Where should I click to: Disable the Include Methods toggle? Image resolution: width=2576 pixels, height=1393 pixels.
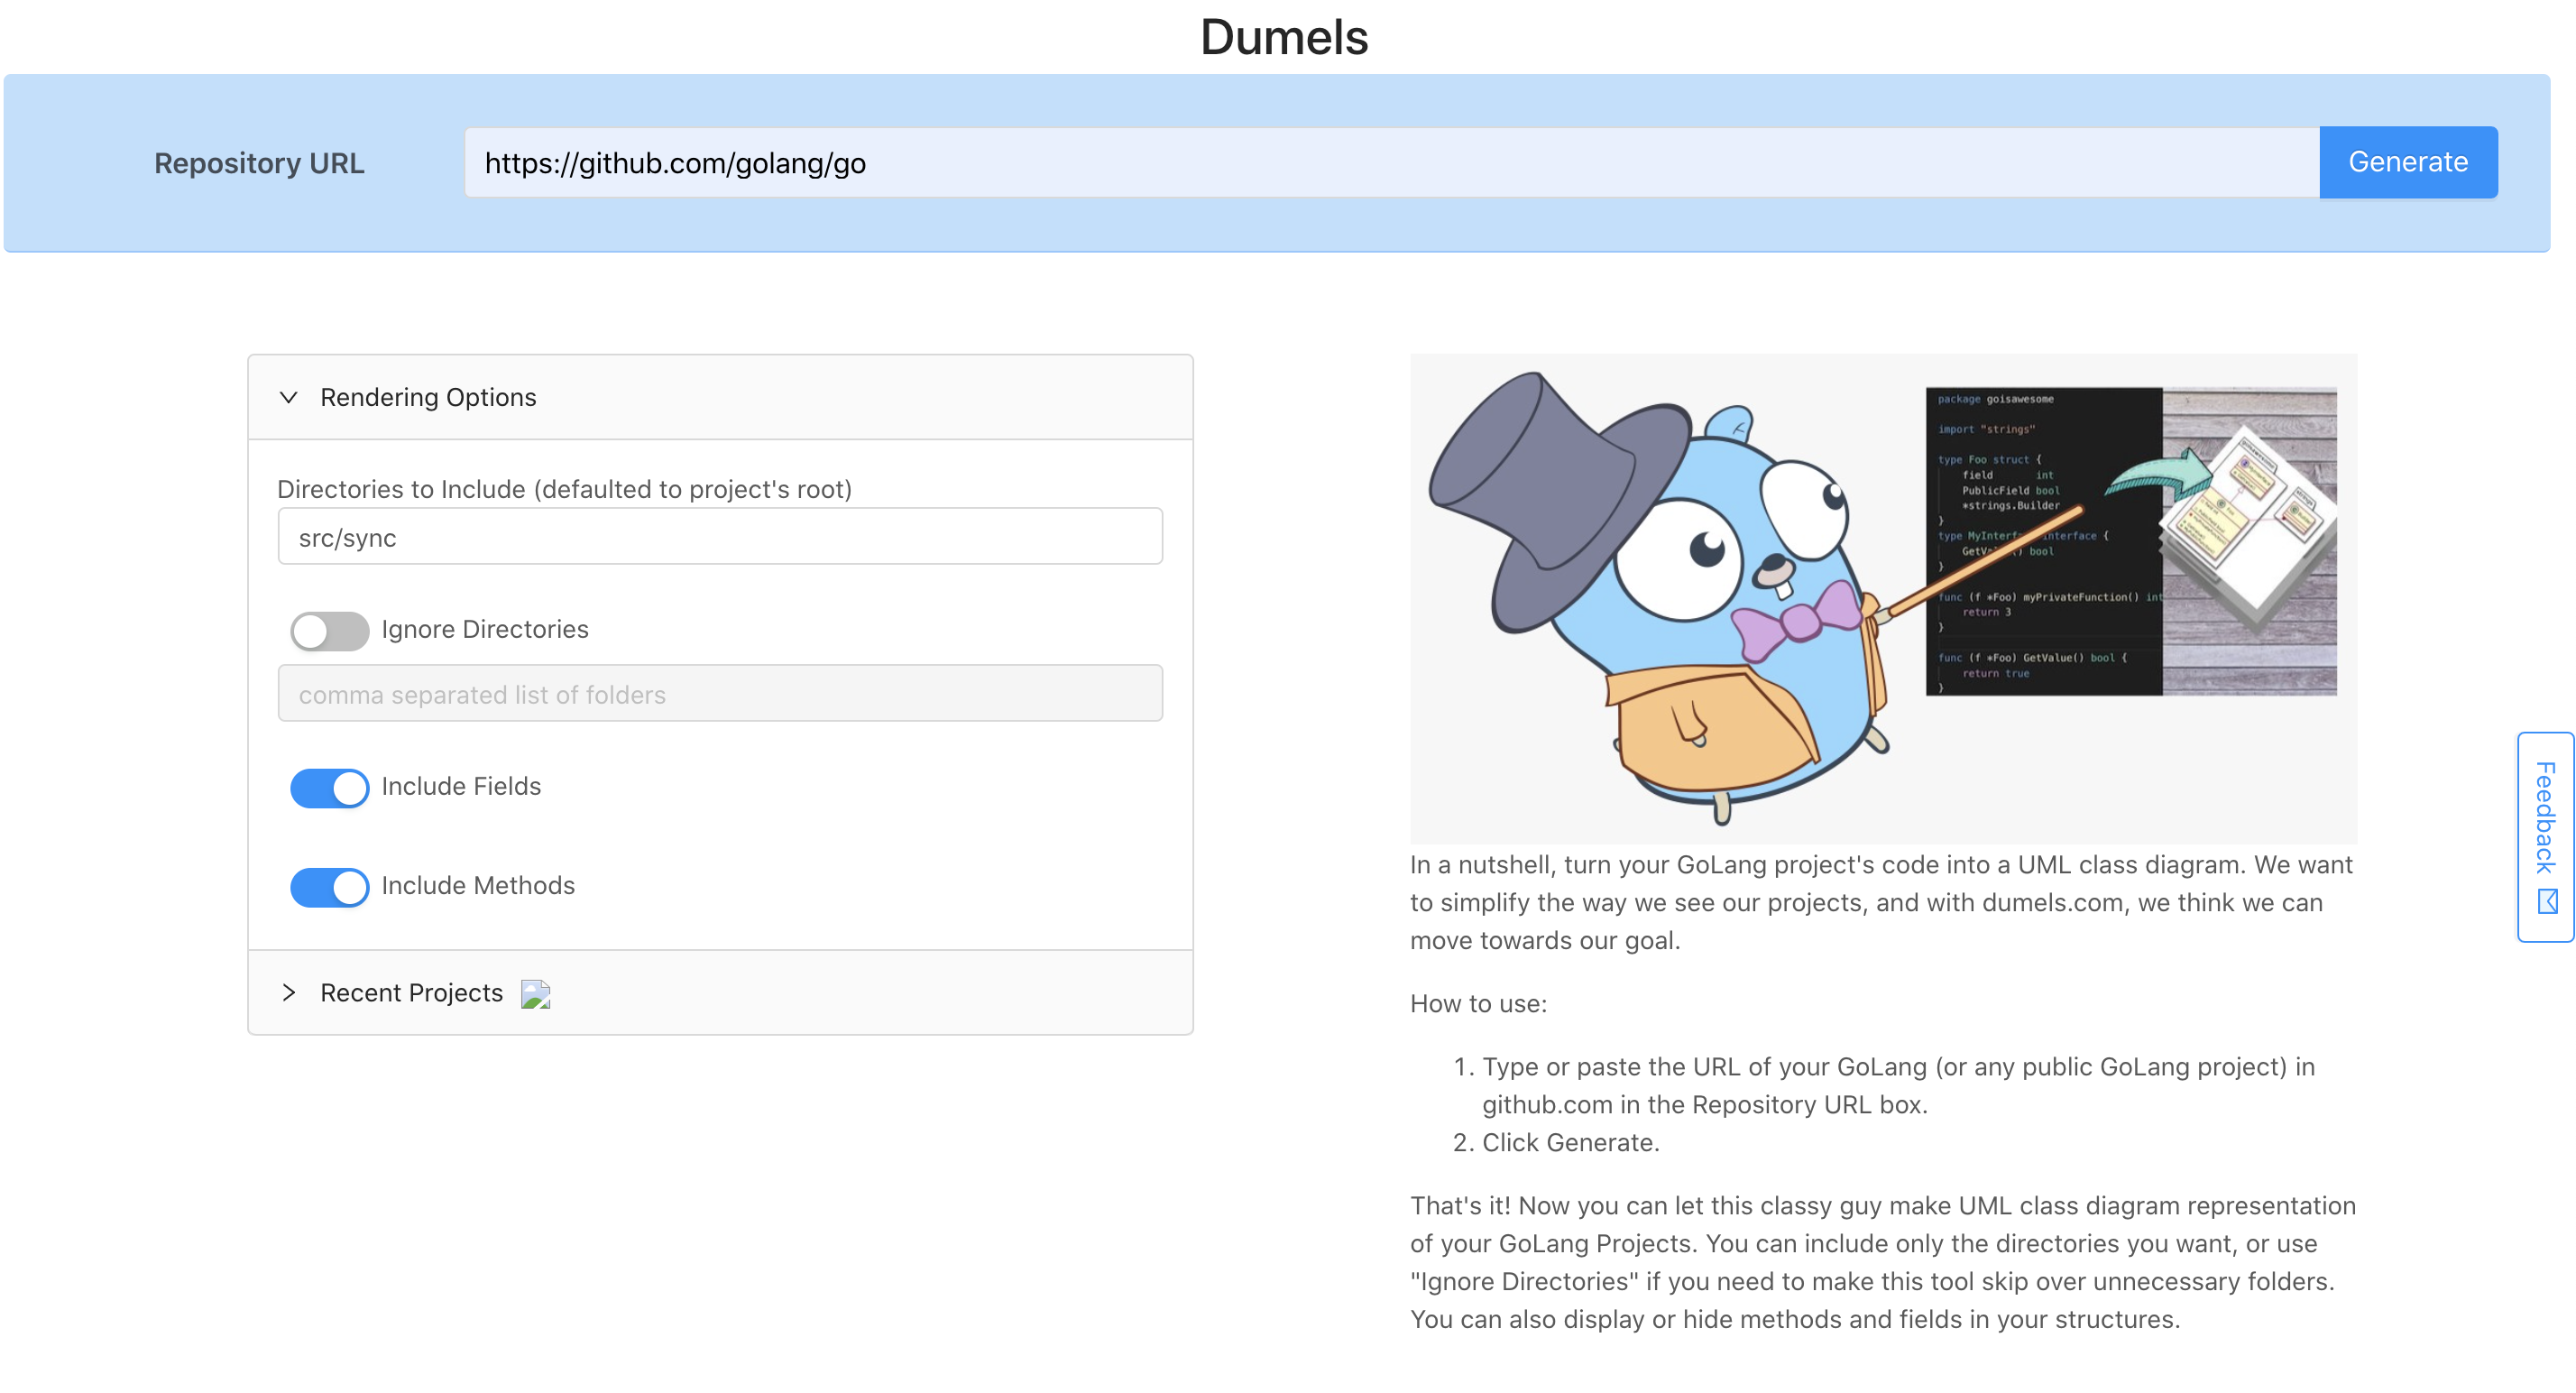click(x=329, y=886)
